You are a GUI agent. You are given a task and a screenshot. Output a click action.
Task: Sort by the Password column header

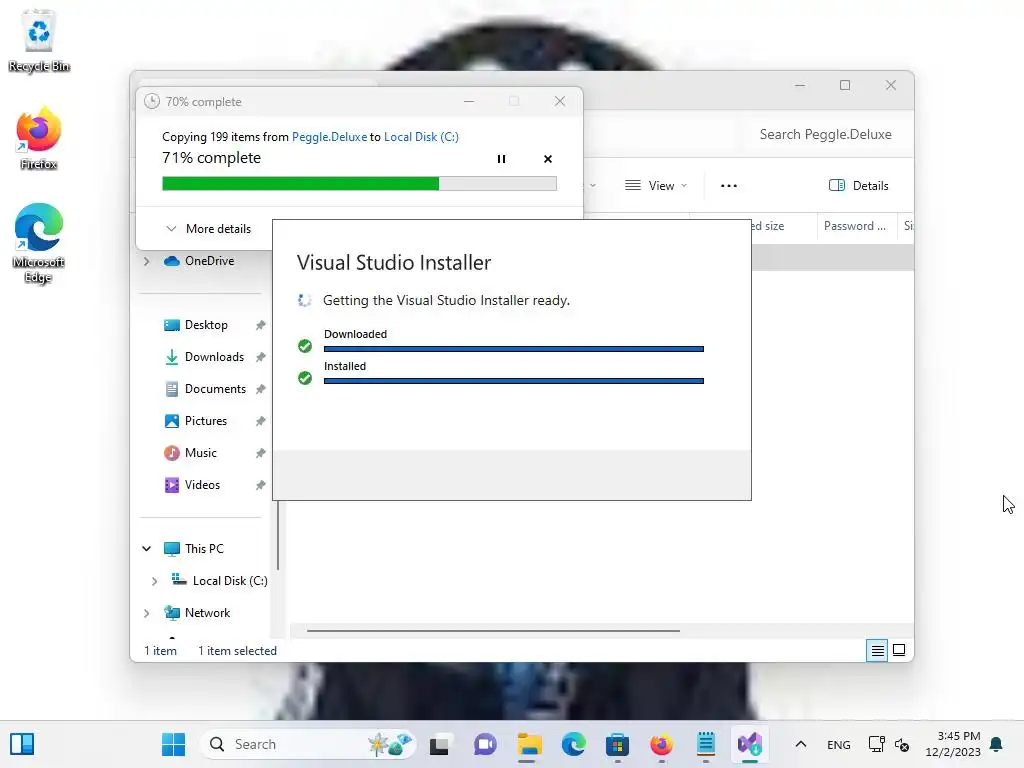[x=854, y=226]
